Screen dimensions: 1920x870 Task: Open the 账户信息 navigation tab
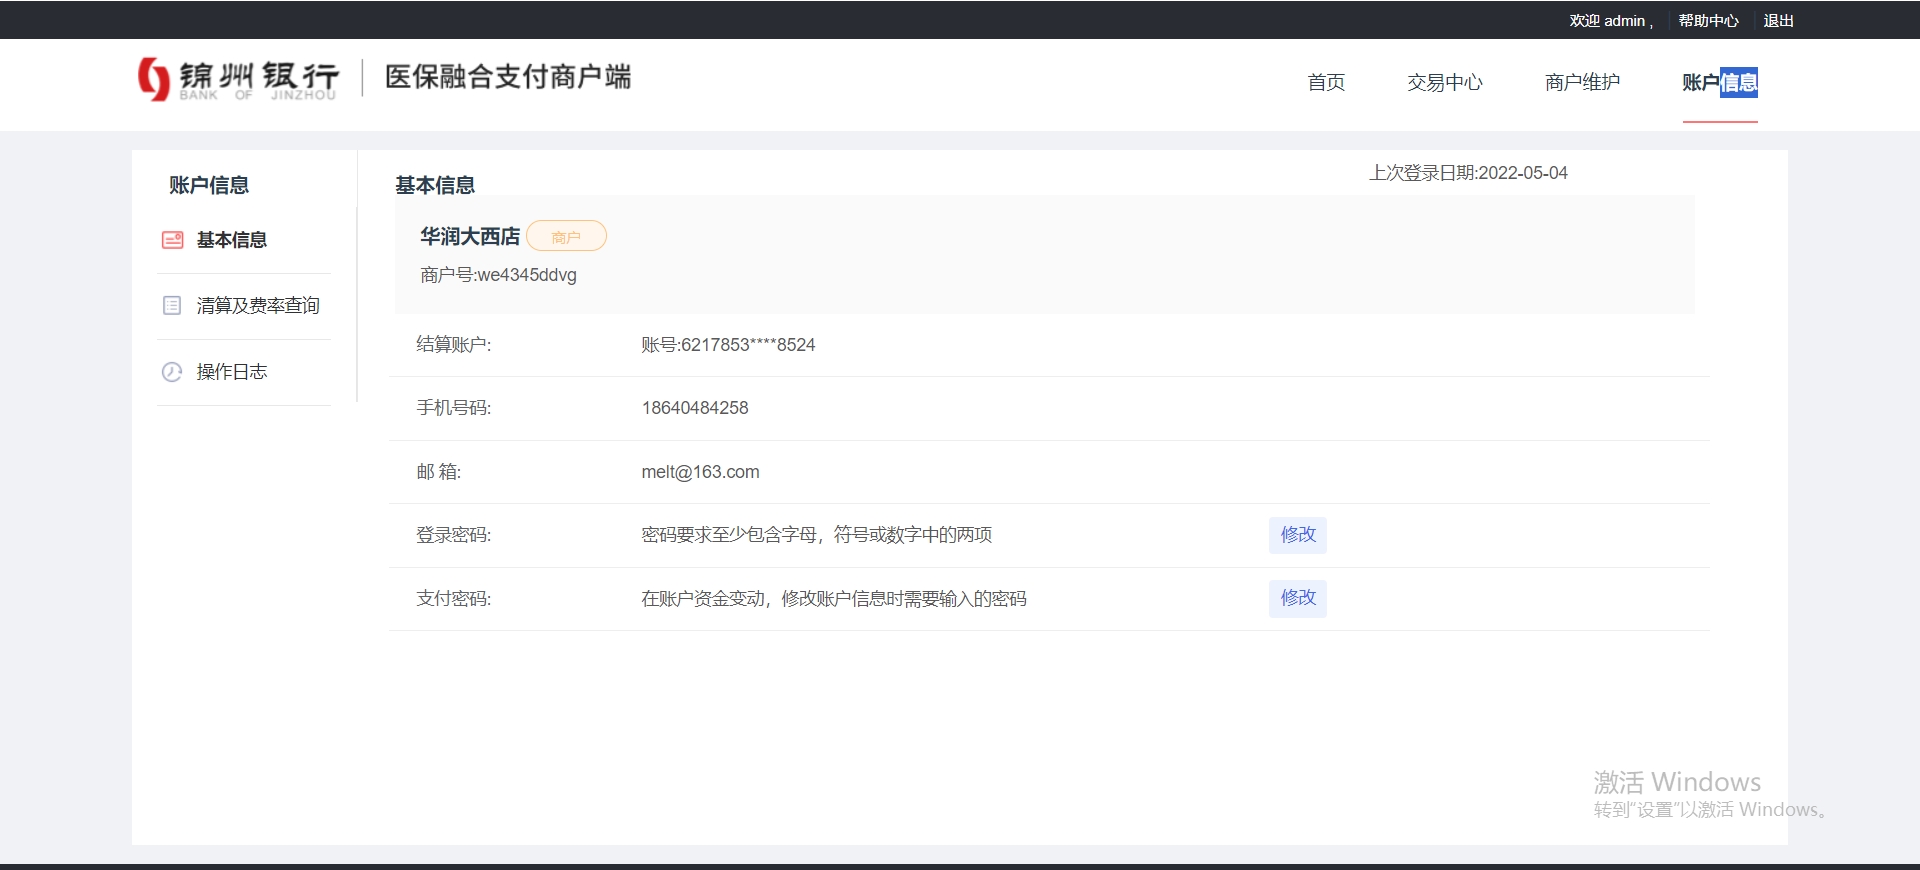(x=1720, y=82)
